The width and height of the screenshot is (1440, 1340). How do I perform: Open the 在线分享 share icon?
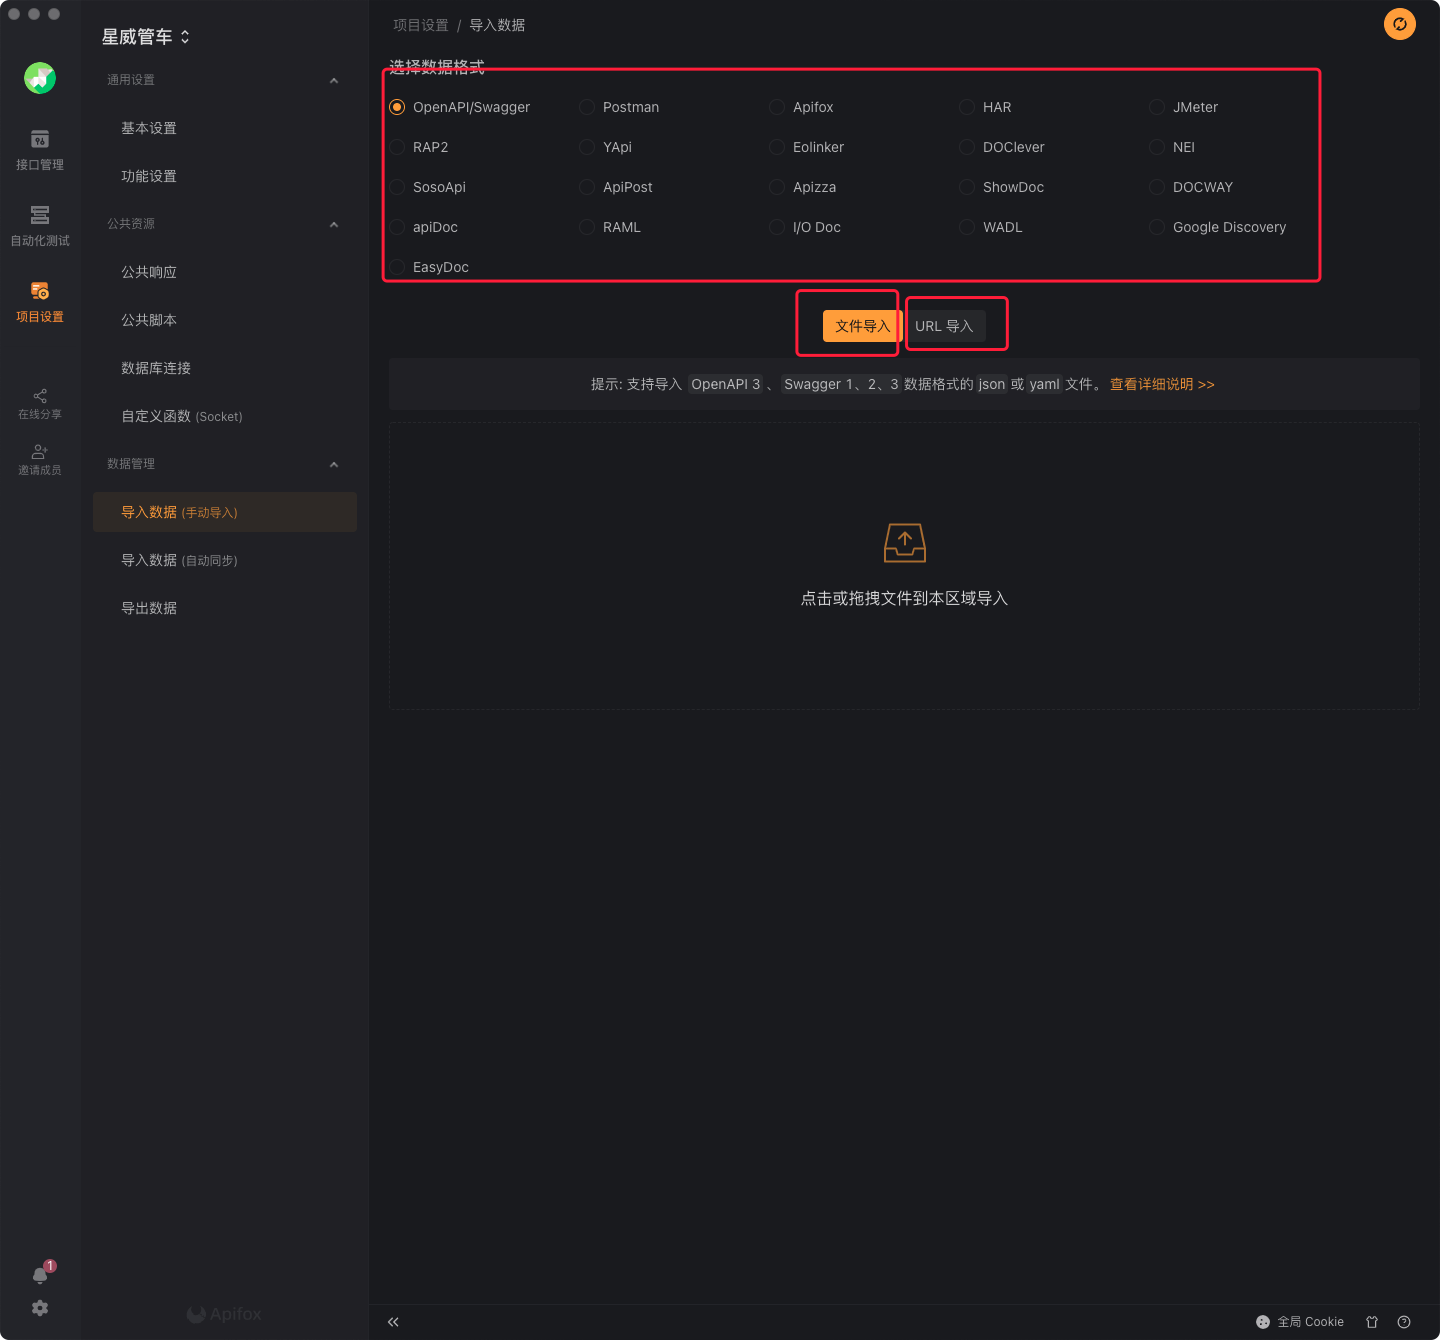[40, 404]
